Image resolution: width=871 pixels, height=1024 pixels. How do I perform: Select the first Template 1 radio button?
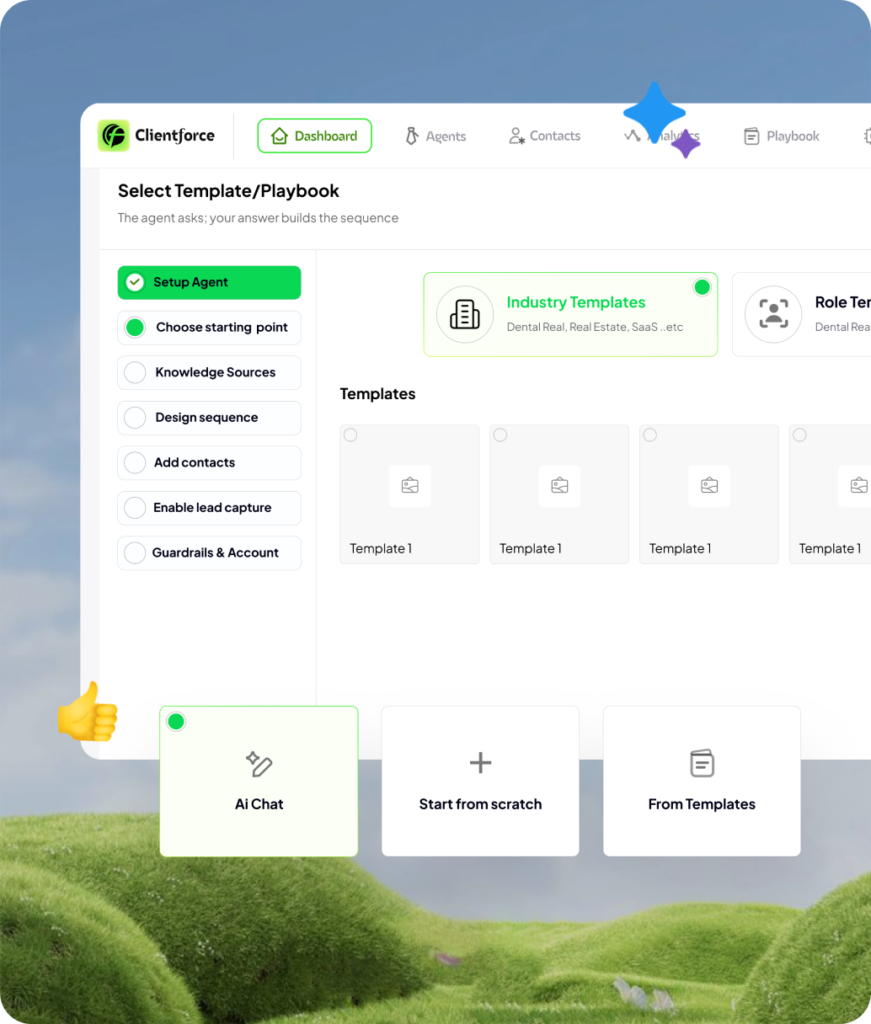coord(350,435)
